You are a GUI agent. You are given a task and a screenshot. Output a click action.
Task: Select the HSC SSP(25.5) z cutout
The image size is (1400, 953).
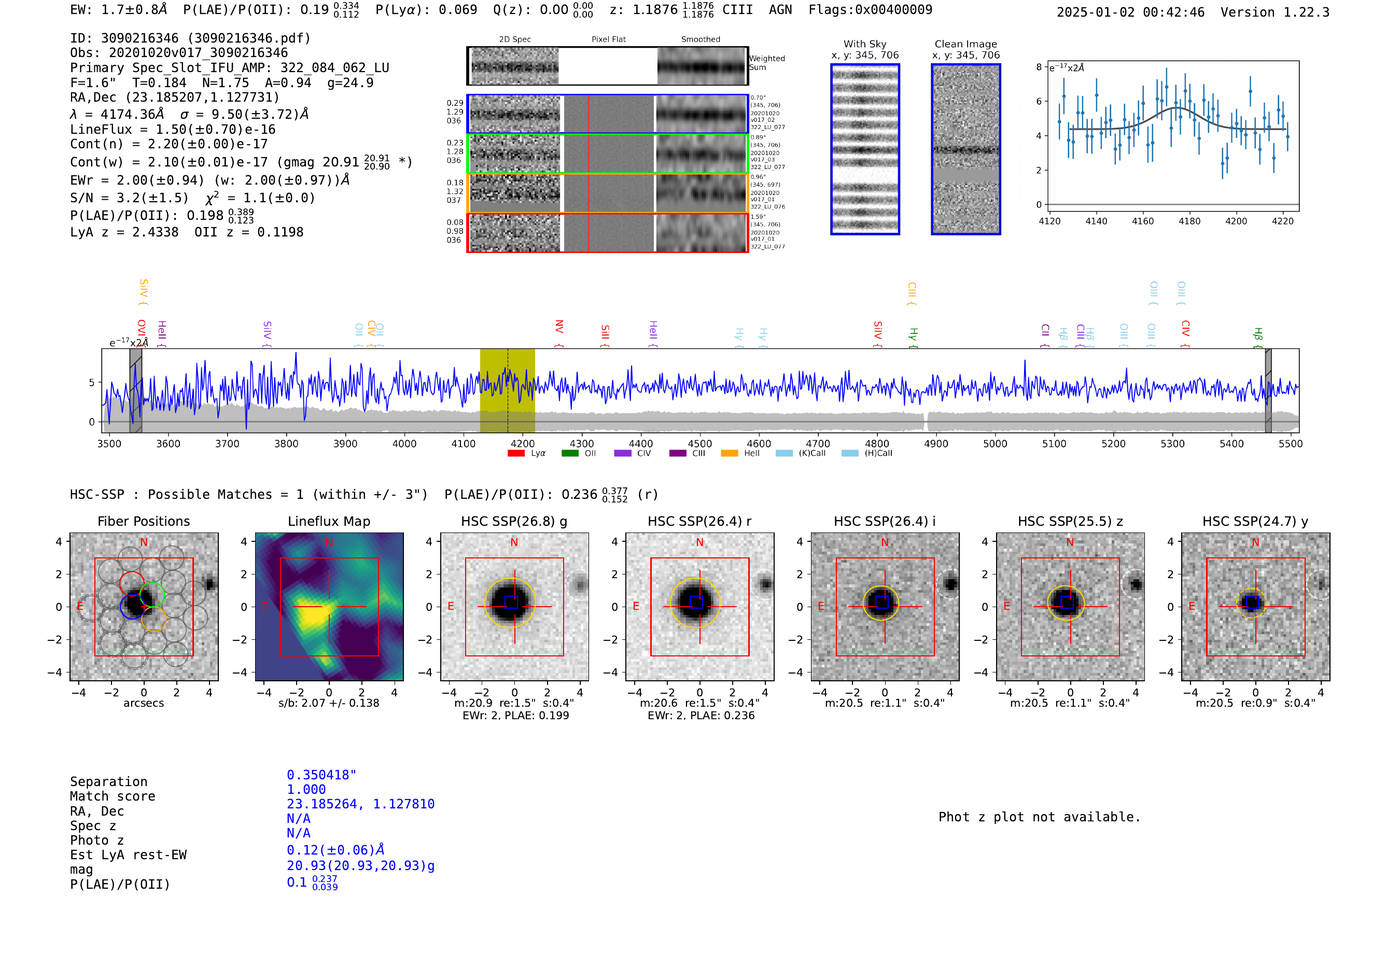[1070, 606]
